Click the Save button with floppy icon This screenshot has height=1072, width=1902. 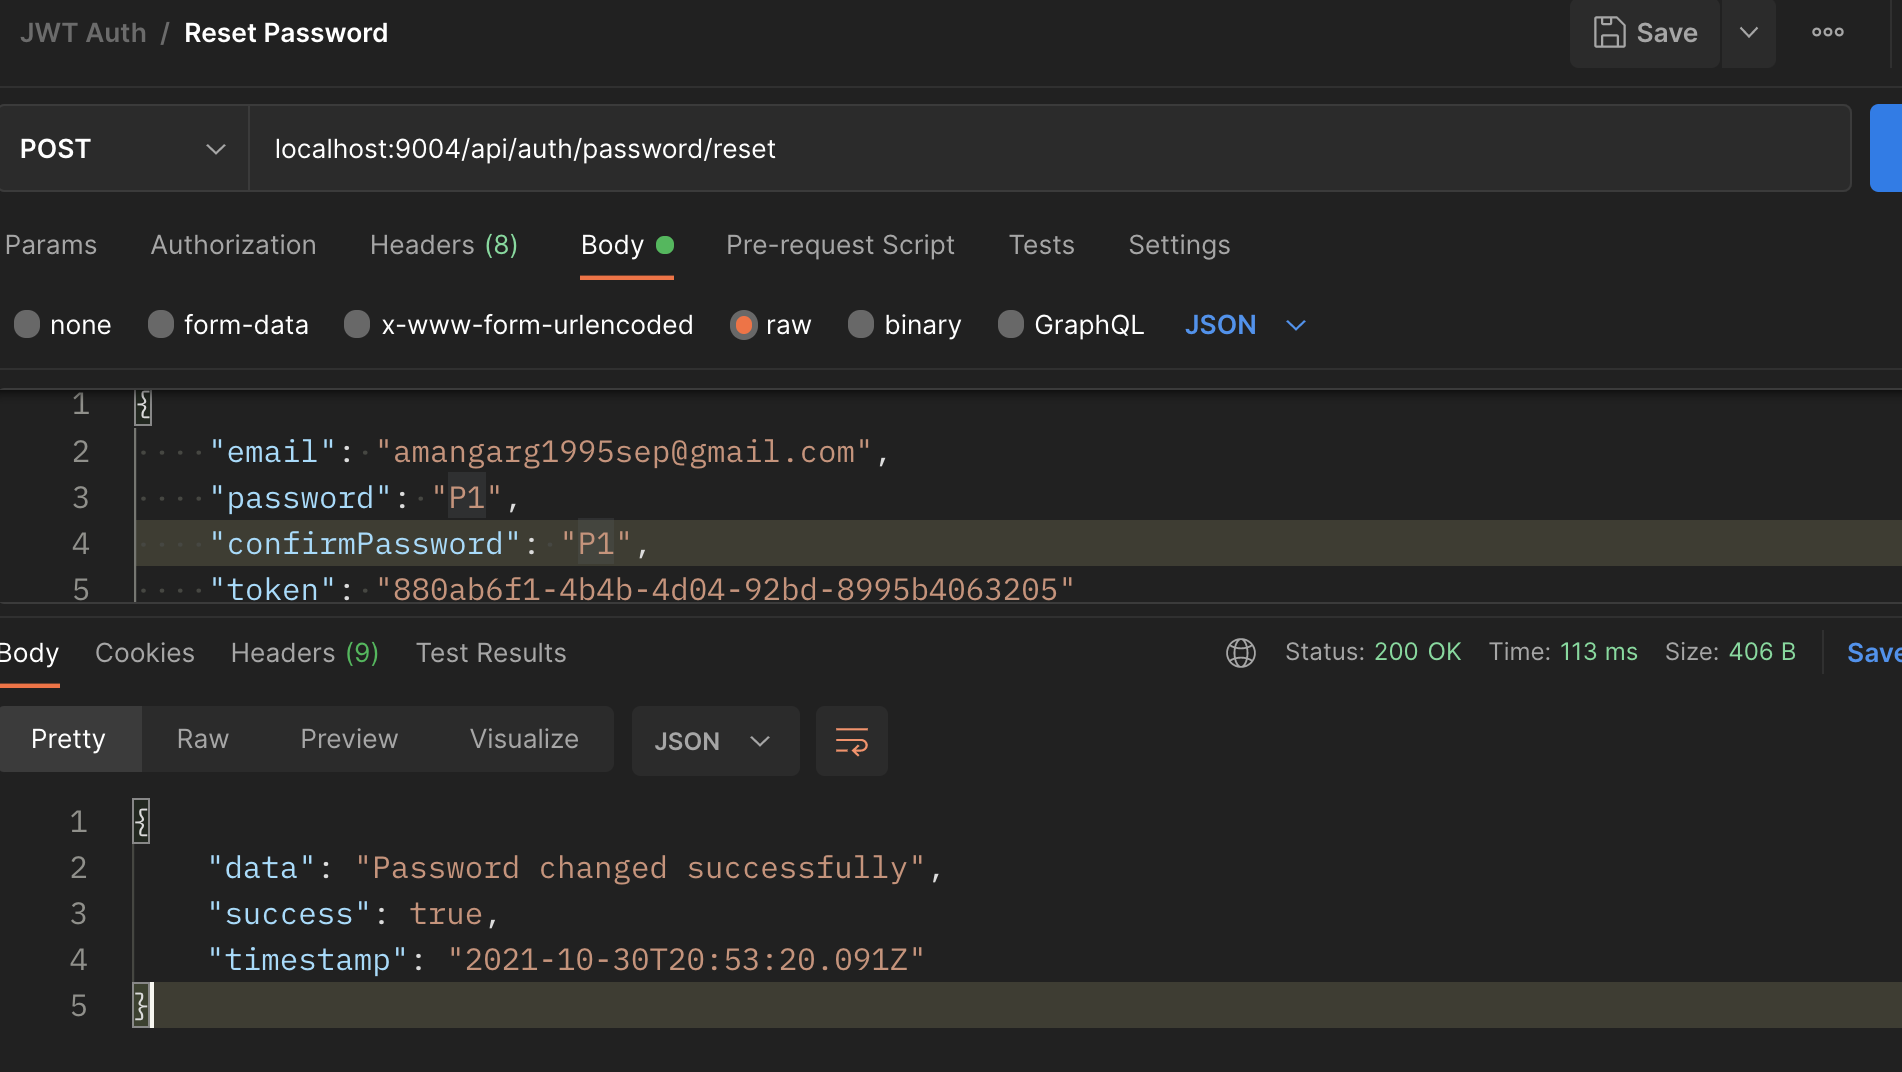(1645, 33)
